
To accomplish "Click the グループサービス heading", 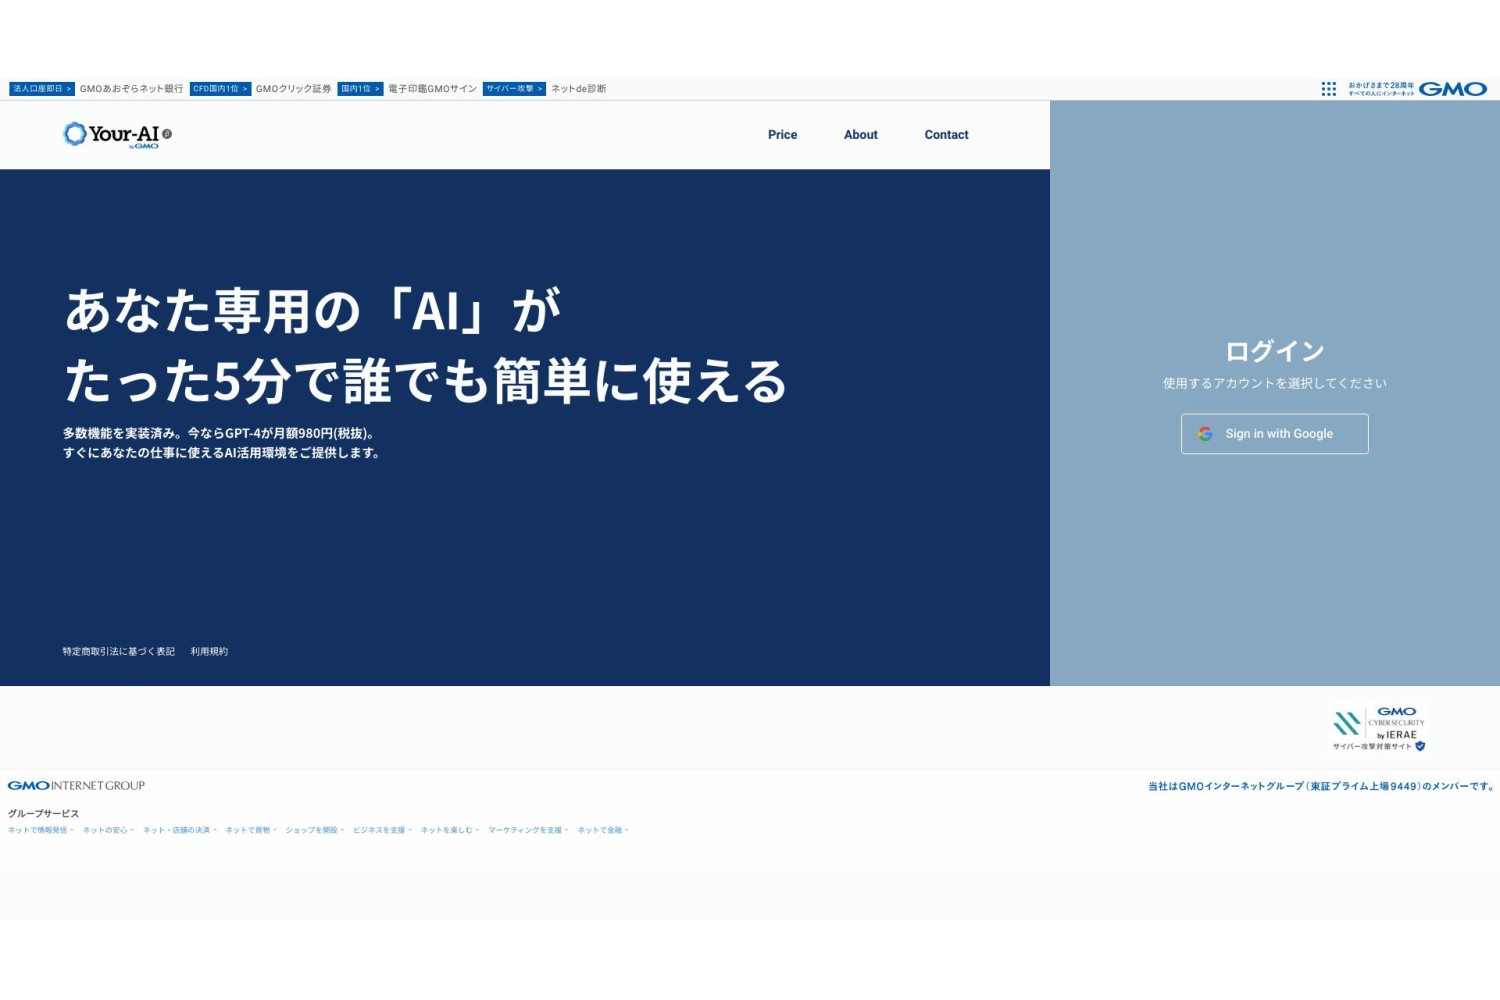I will [x=43, y=814].
